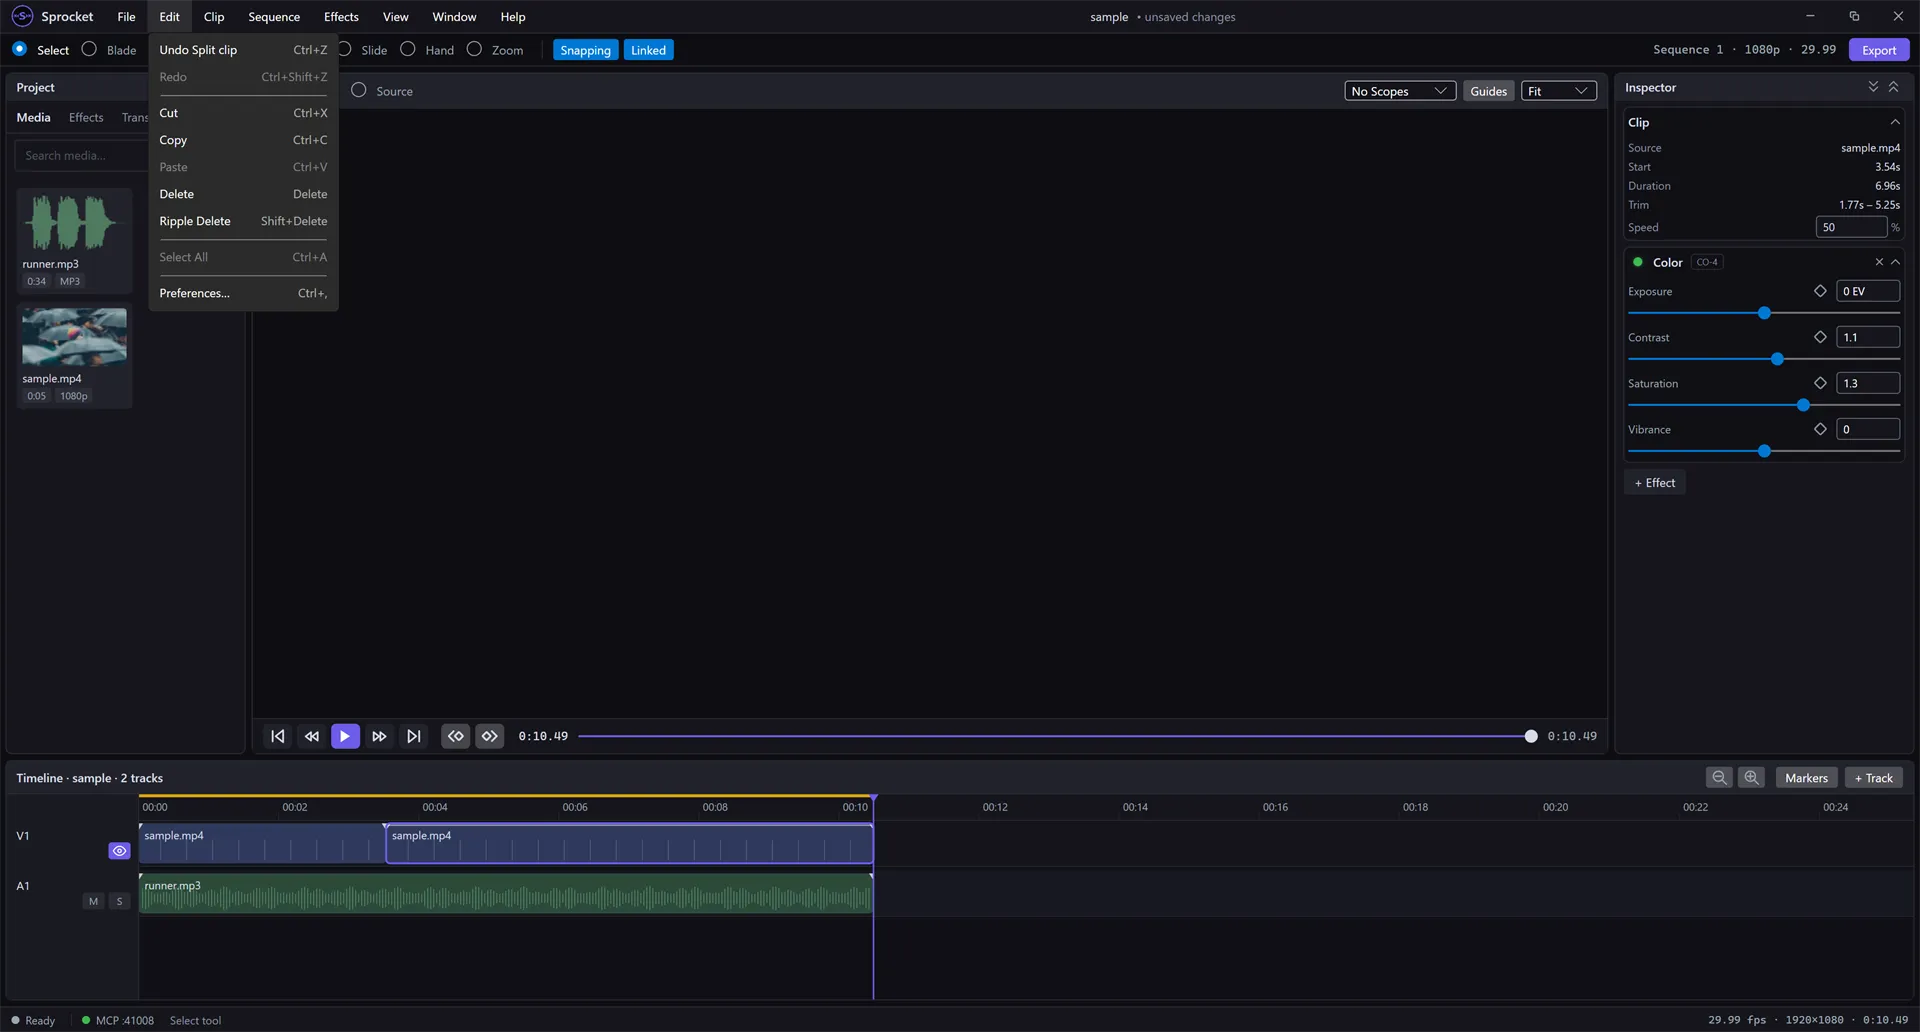Select the sample.mp4 video thumbnail
This screenshot has width=1920, height=1032.
point(74,337)
